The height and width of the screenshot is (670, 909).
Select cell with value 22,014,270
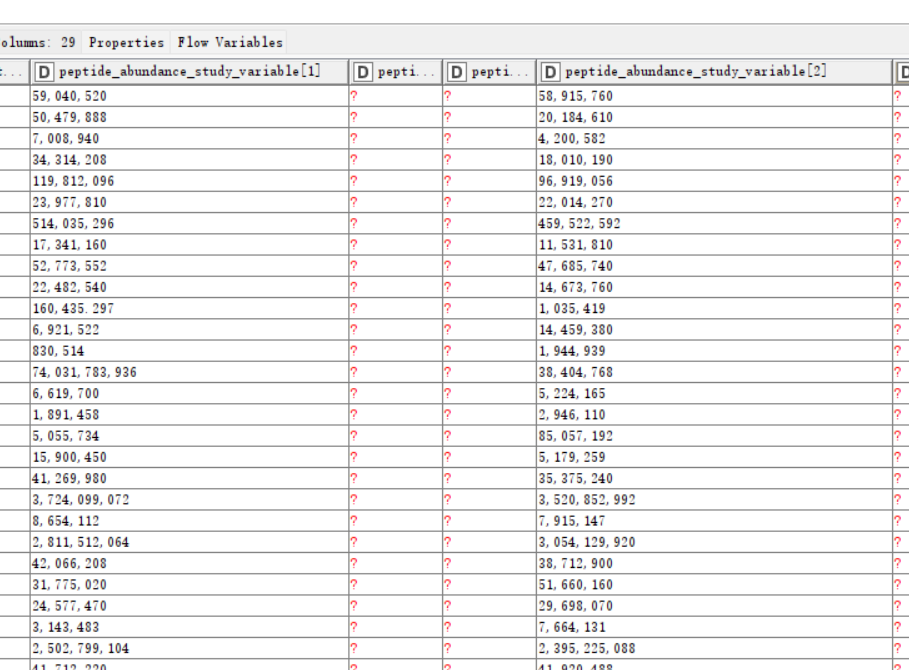[714, 202]
